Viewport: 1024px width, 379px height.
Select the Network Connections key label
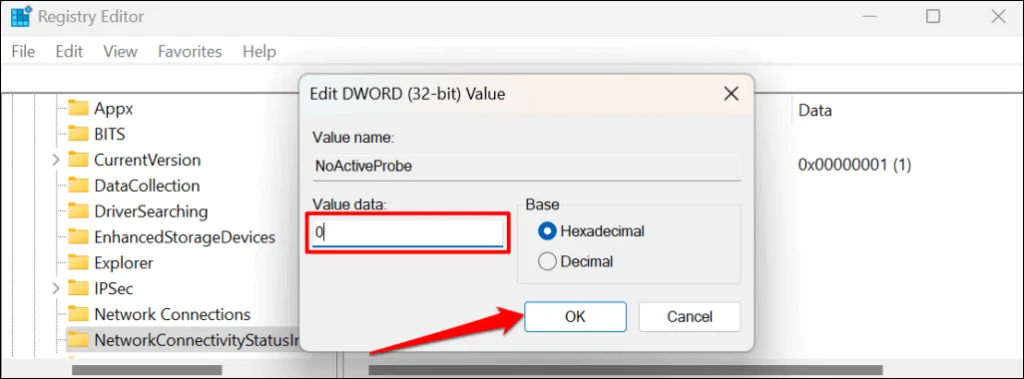[x=172, y=314]
